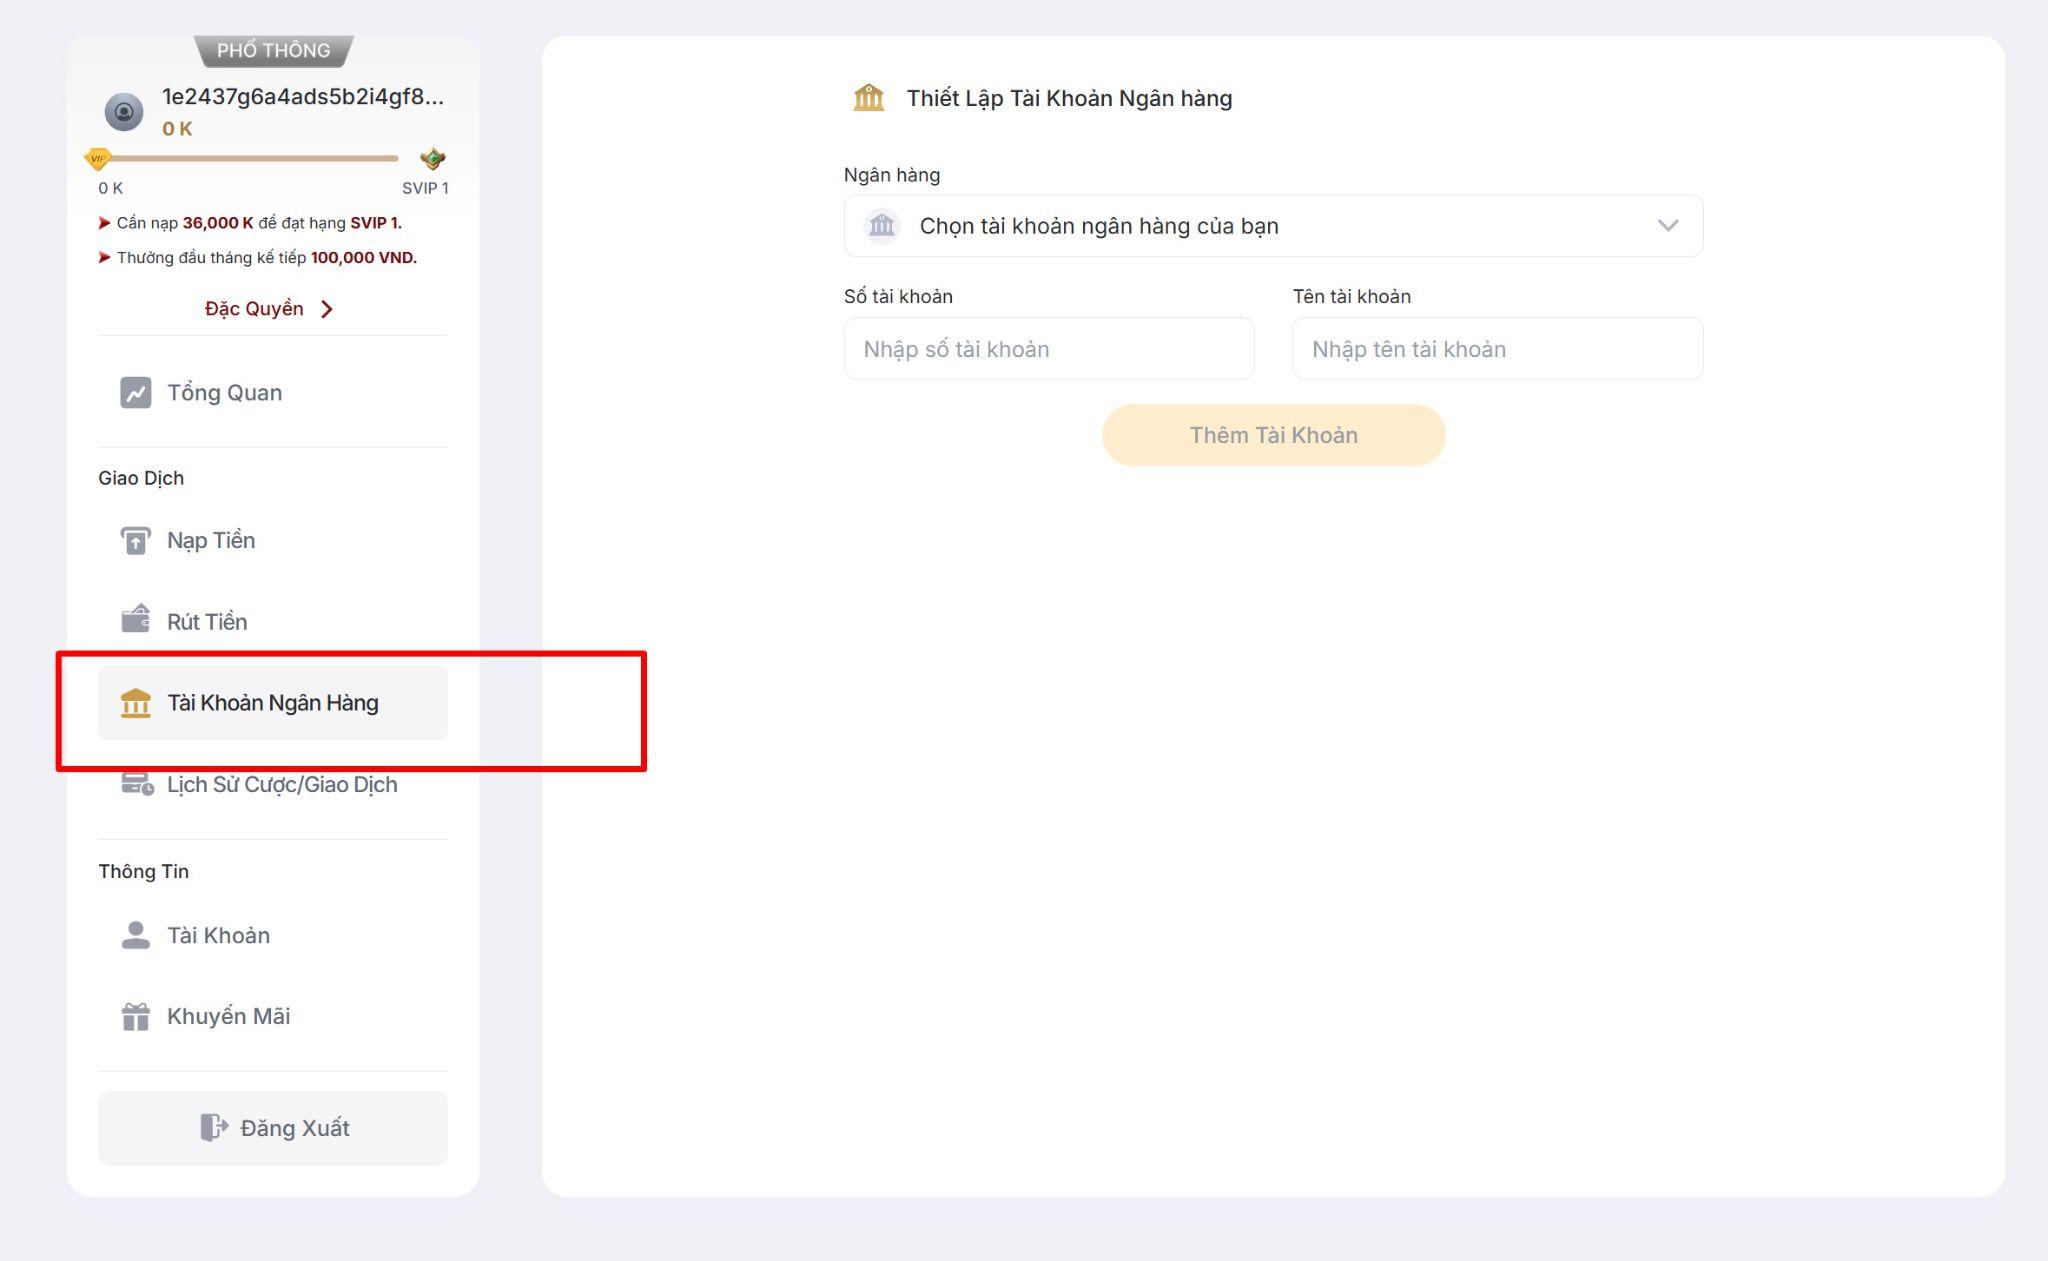Click the user avatar icon
The image size is (2048, 1261).
coord(124,111)
